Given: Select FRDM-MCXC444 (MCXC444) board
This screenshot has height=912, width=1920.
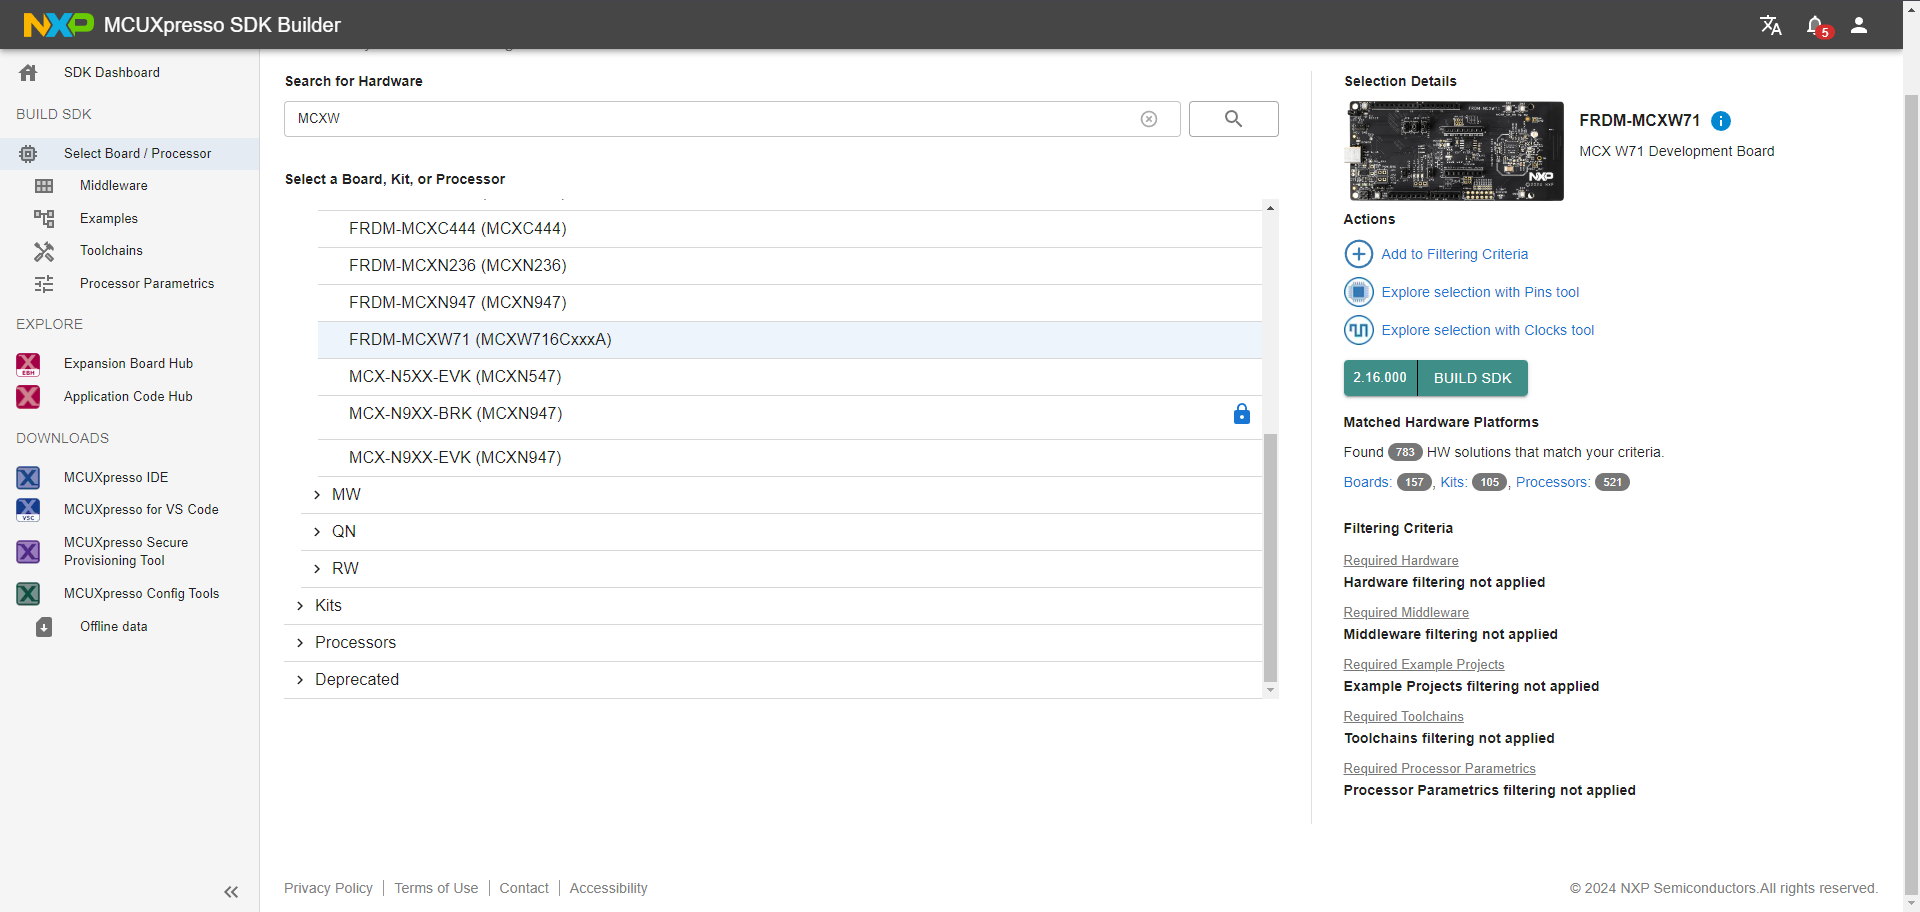Looking at the screenshot, I should (x=790, y=229).
